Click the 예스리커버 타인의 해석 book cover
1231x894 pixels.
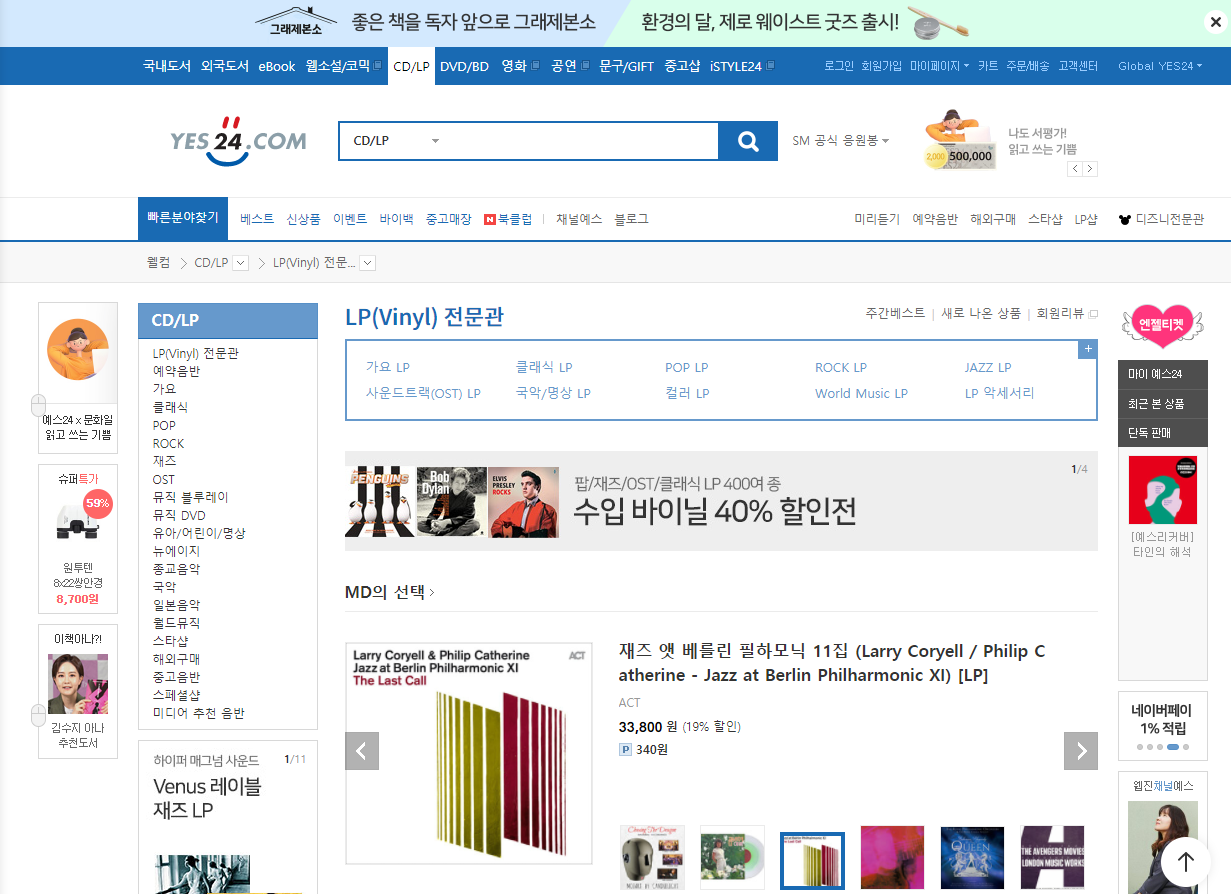(x=1162, y=490)
